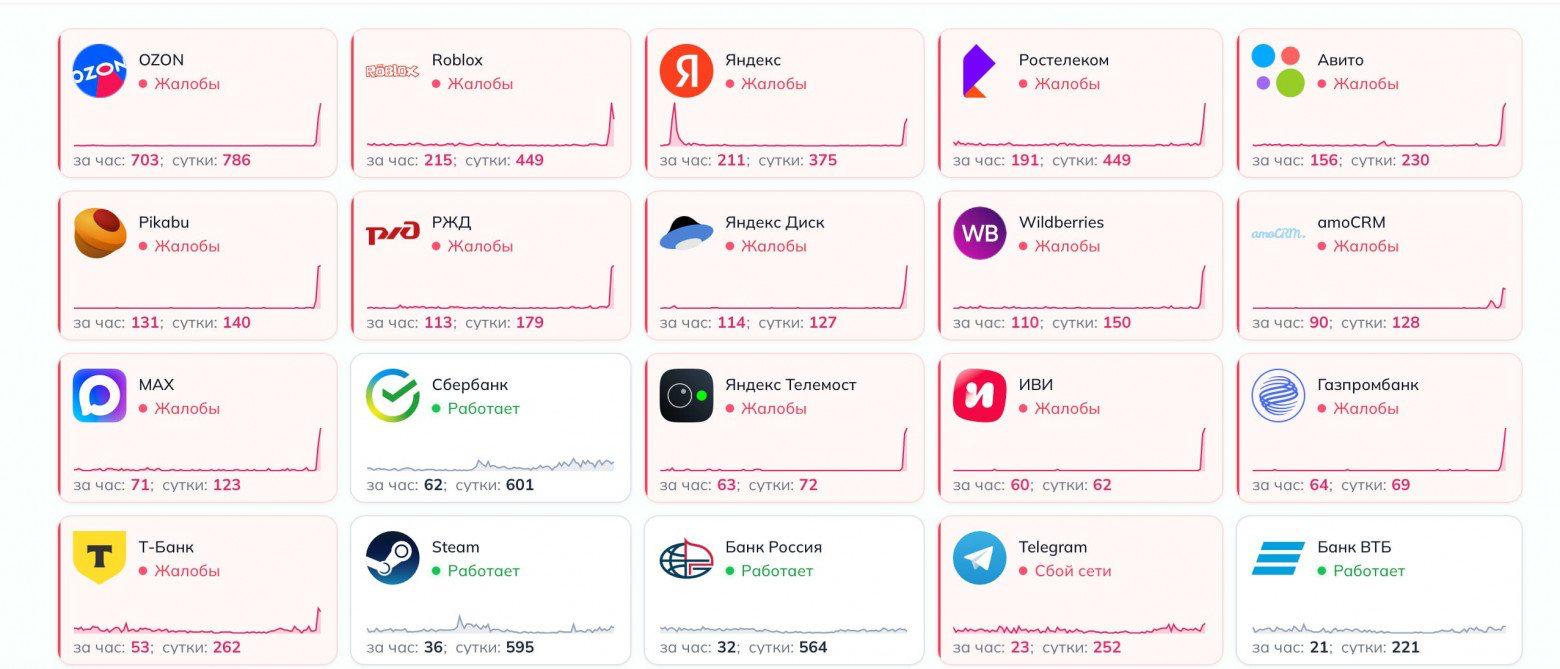The height and width of the screenshot is (669, 1560).
Task: Open the Steam logo icon
Action: point(393,558)
